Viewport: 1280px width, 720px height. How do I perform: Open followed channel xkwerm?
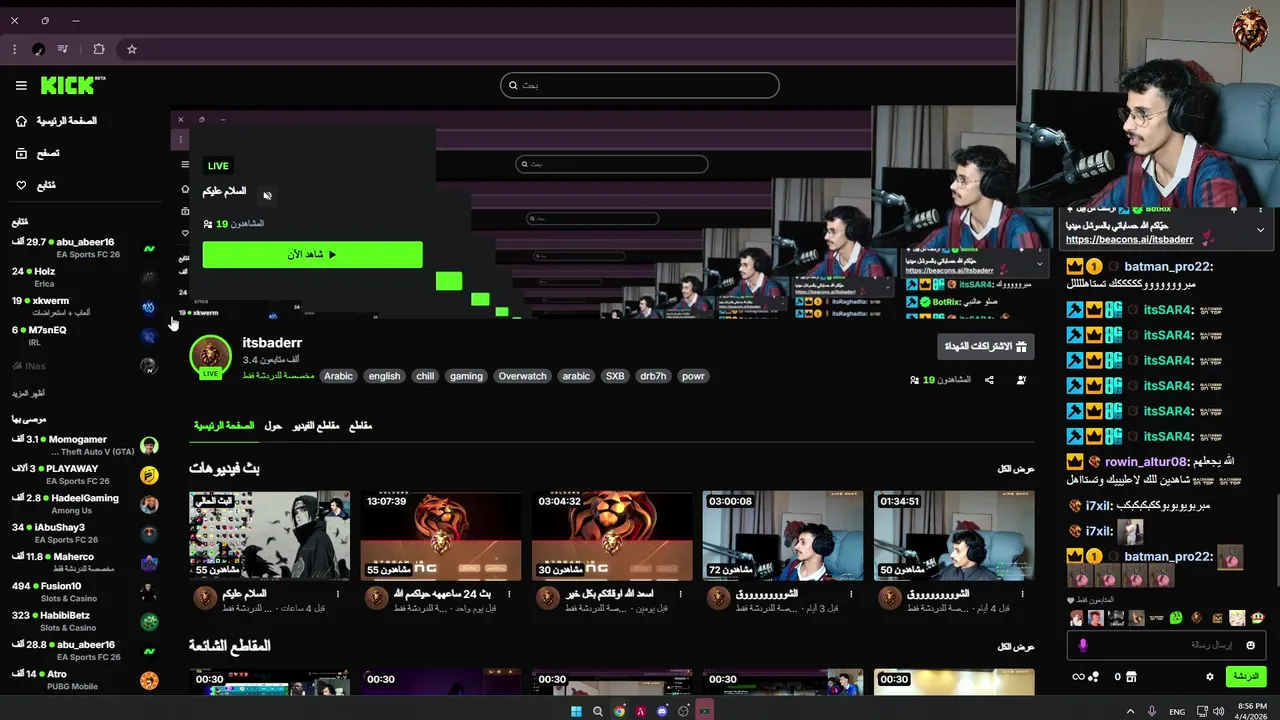pyautogui.click(x=85, y=306)
